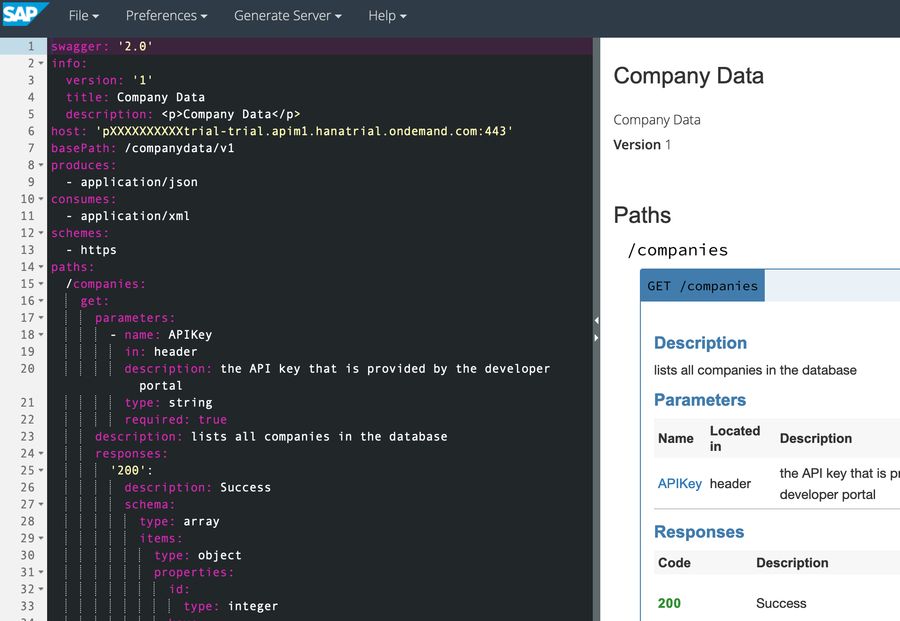Fold the get operation on line 16

(x=41, y=302)
